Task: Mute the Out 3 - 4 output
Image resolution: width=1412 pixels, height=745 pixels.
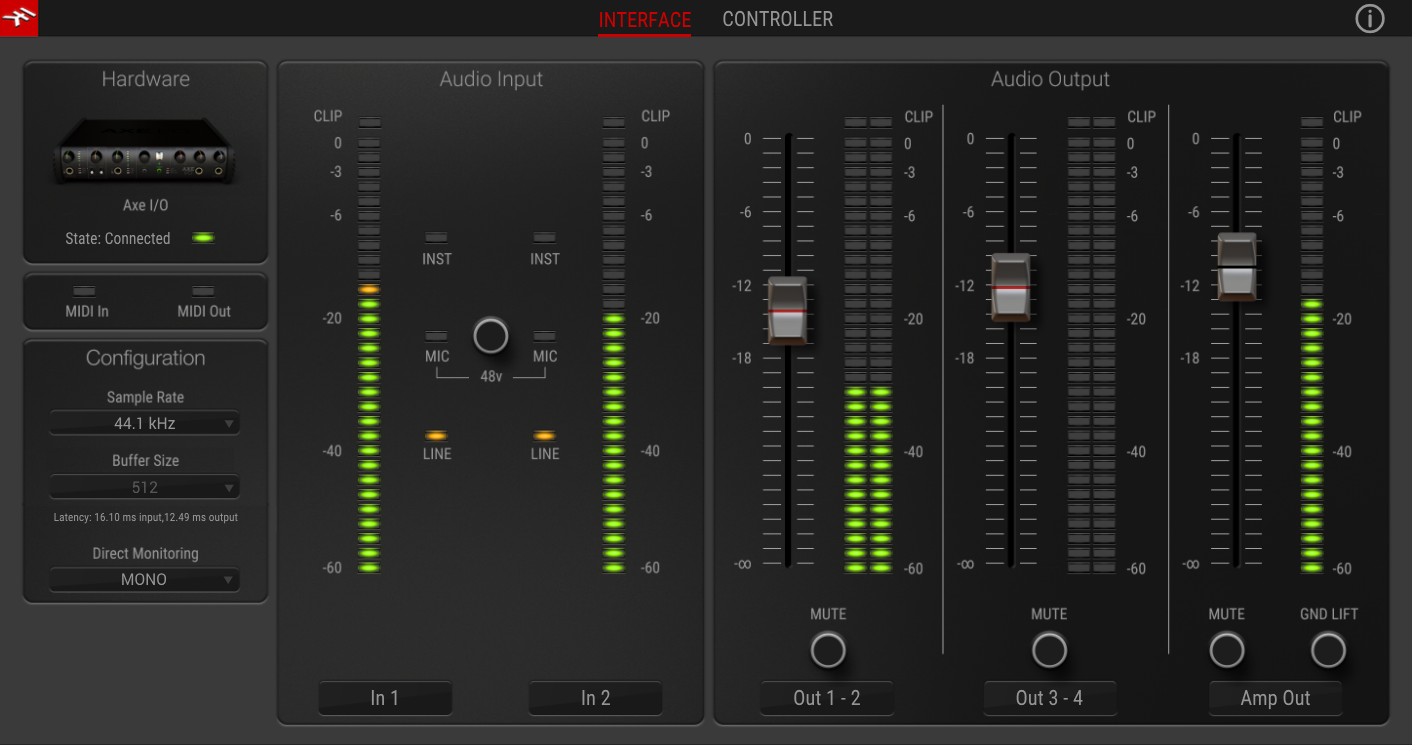Action: (1050, 650)
